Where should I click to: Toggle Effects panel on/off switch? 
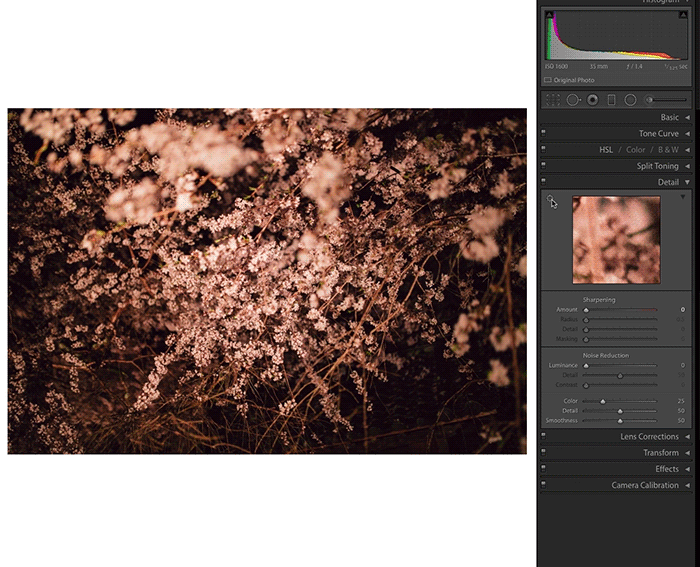click(543, 468)
